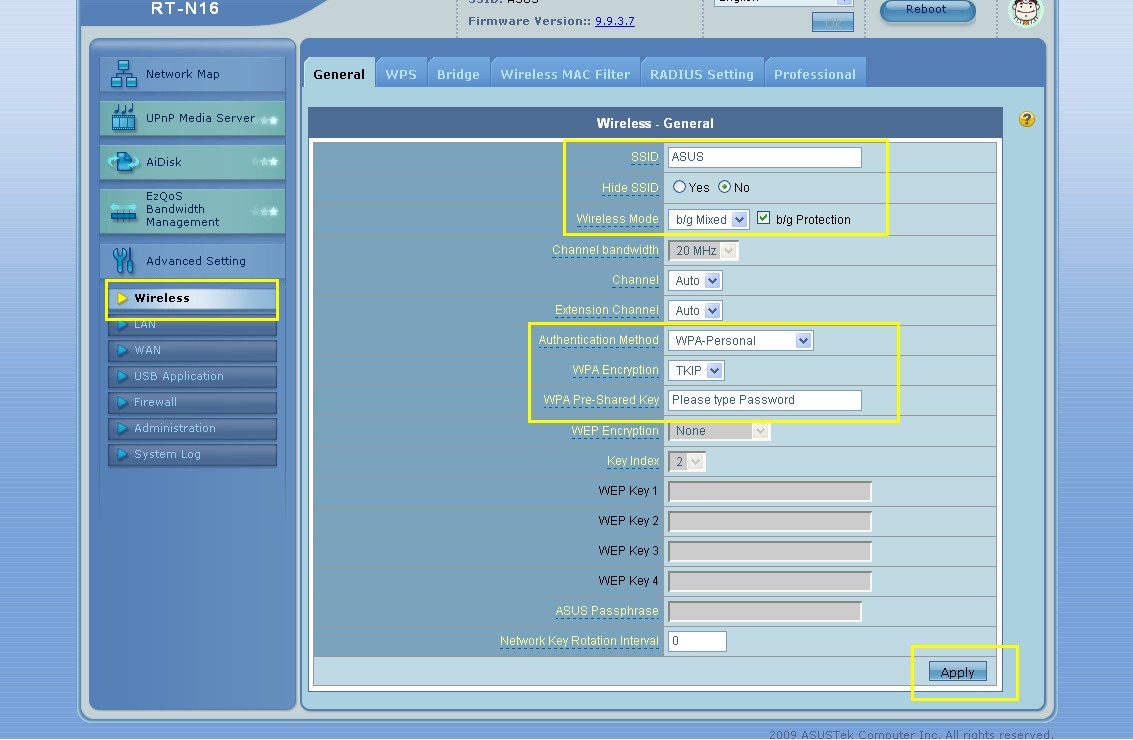Open the WAN settings submenu

click(192, 350)
